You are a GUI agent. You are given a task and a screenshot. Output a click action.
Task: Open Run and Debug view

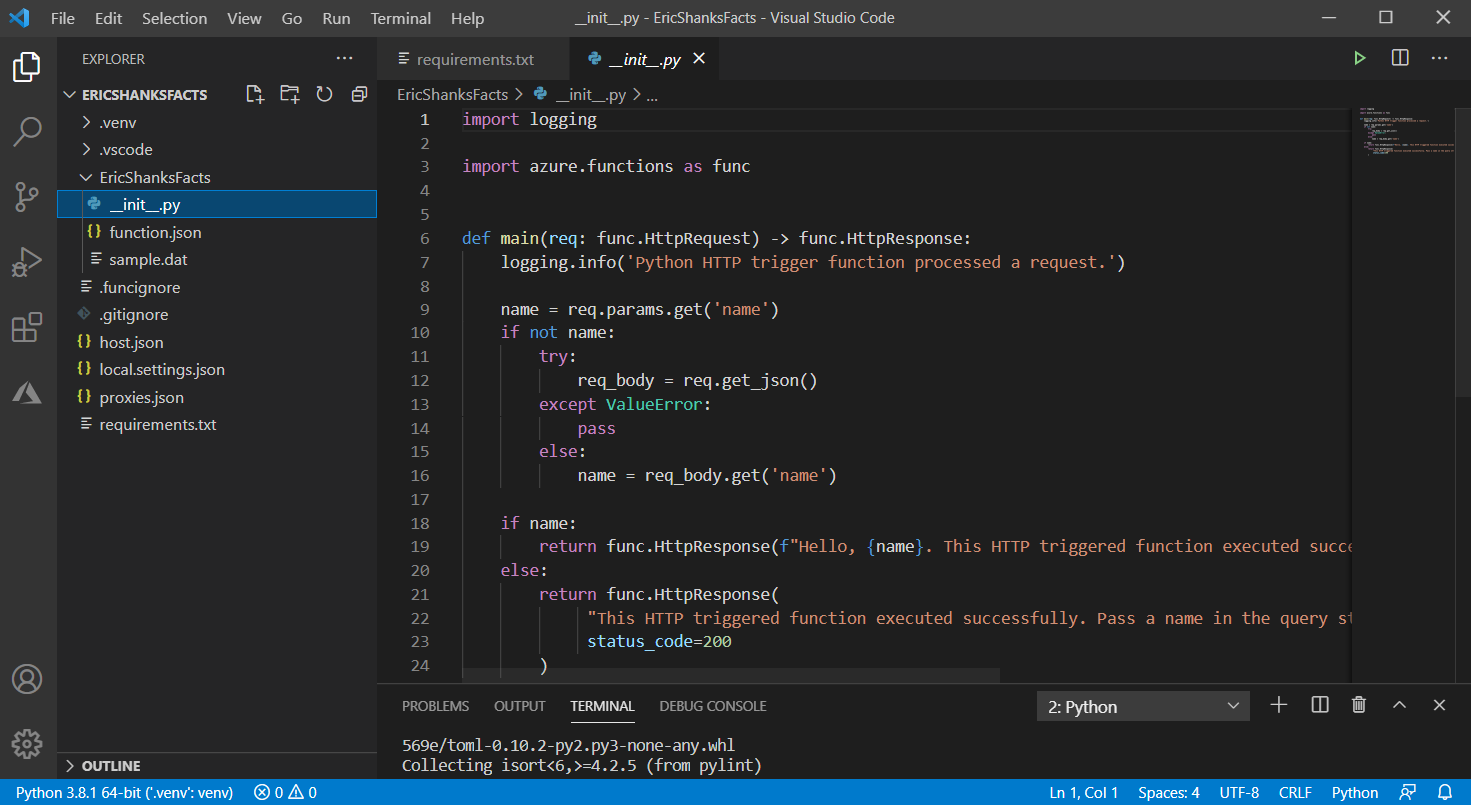point(27,262)
